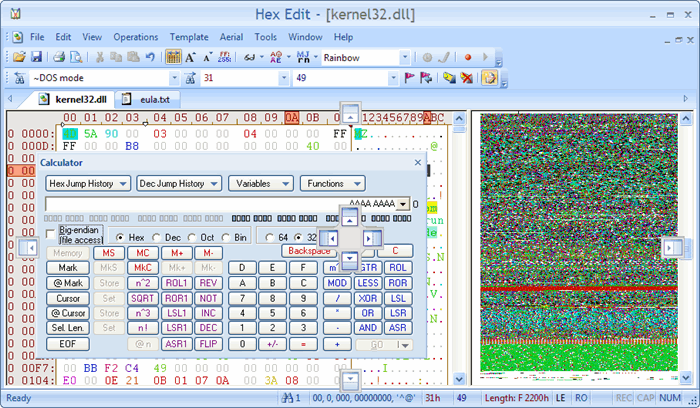Select the Dec radix radio button
The height and width of the screenshot is (408, 700).
coord(156,237)
